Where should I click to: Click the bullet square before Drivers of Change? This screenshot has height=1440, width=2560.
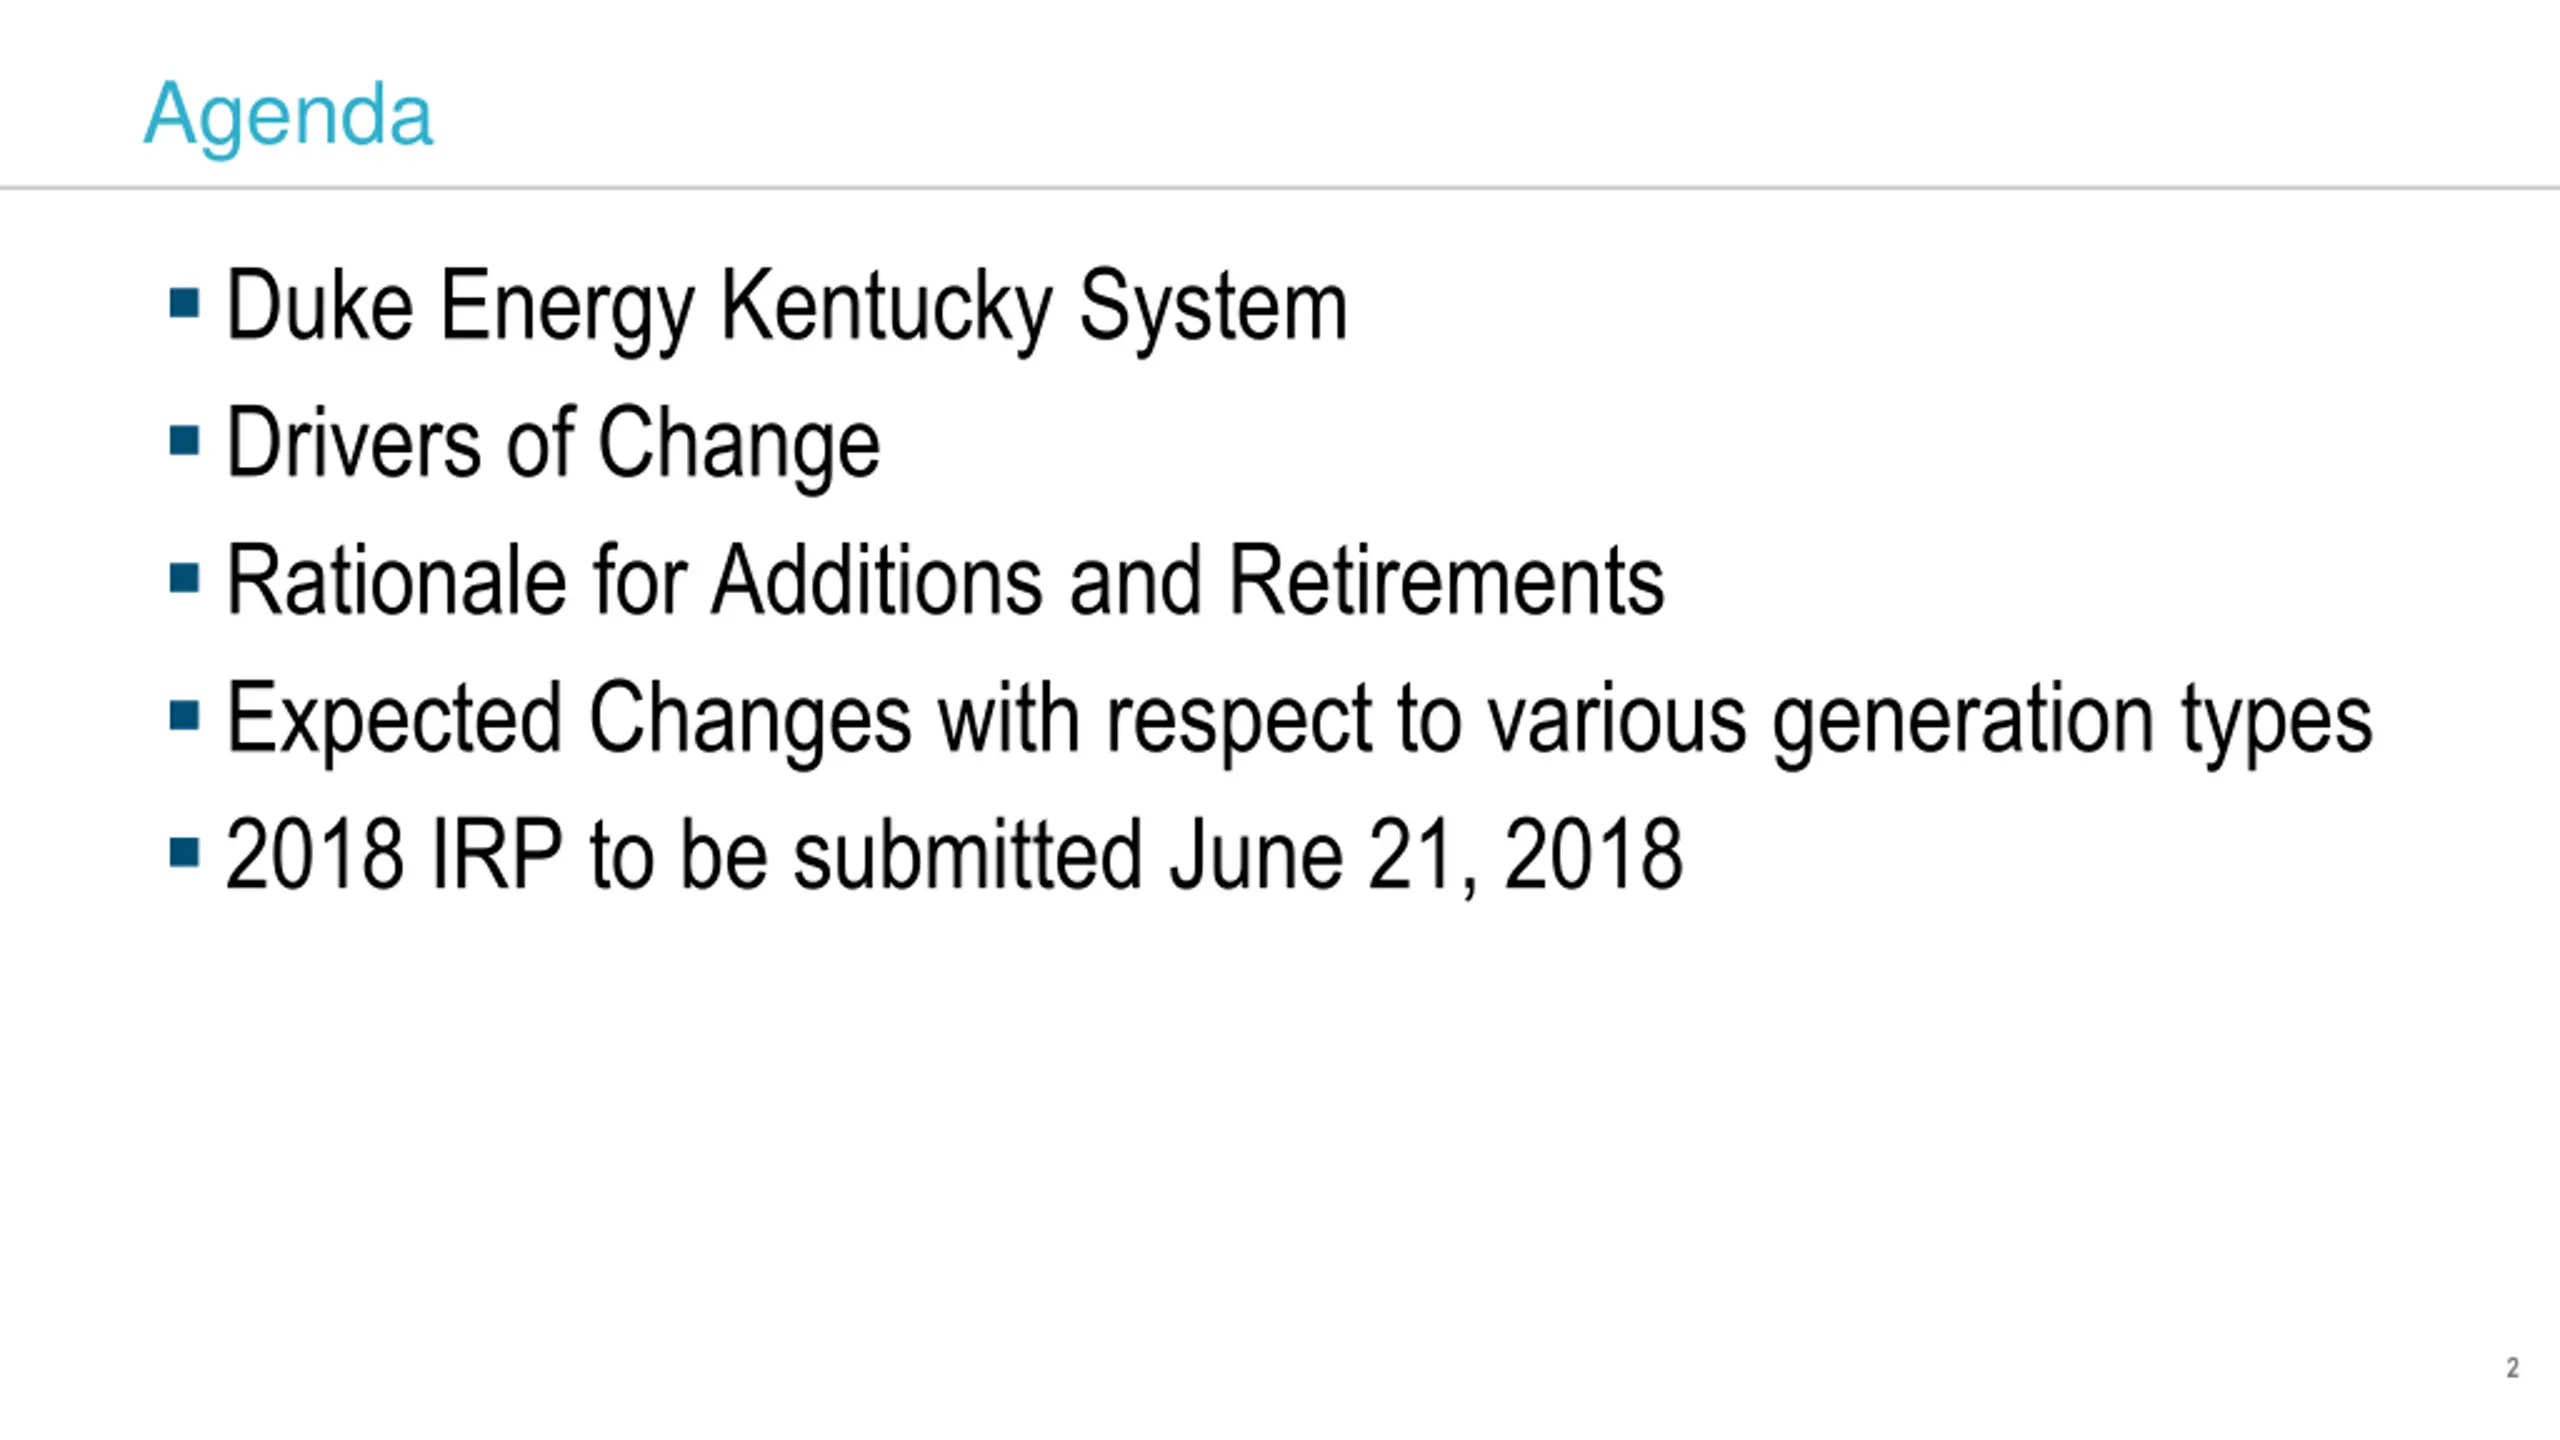[185, 440]
